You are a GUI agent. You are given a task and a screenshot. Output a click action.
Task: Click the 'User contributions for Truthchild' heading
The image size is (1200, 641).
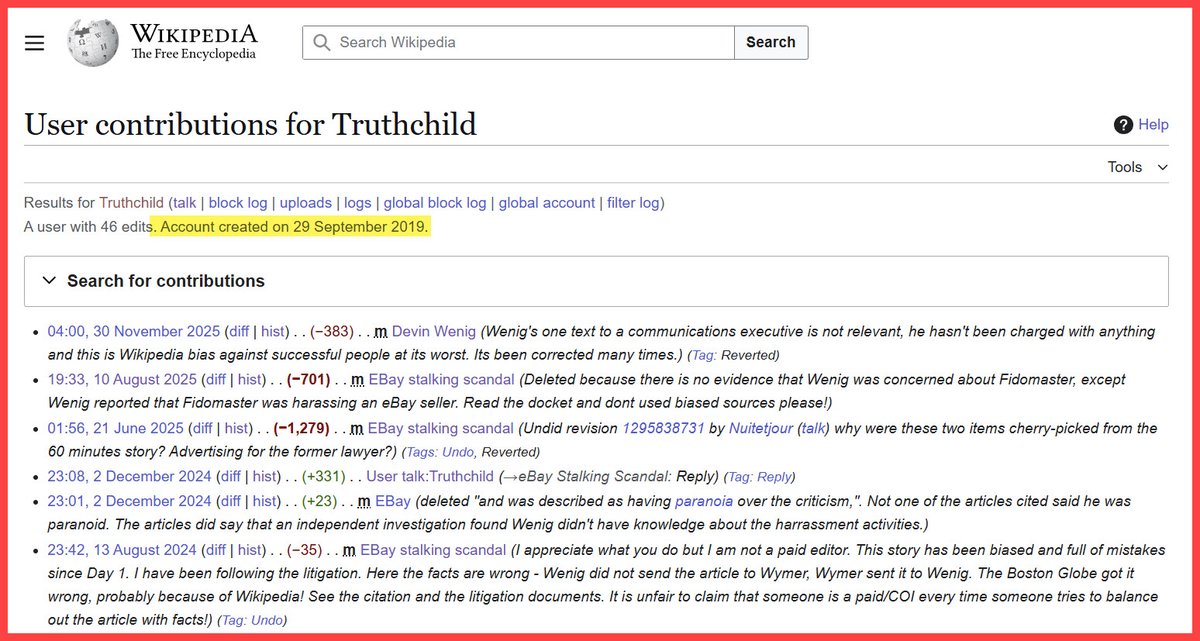250,124
